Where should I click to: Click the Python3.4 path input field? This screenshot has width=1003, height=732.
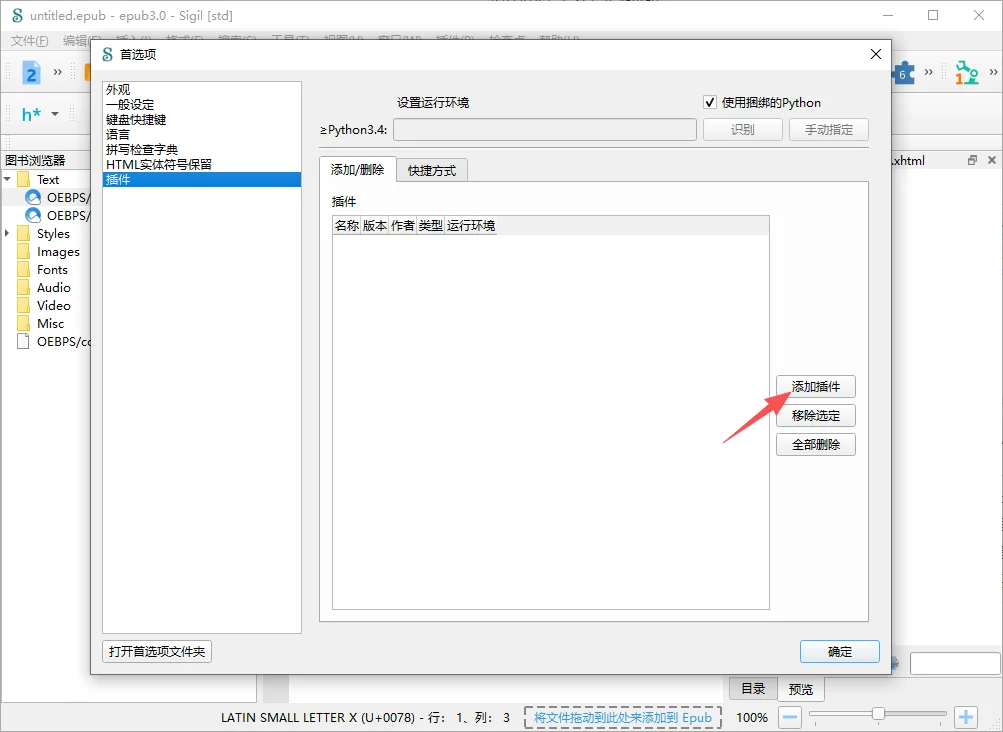[x=545, y=129]
